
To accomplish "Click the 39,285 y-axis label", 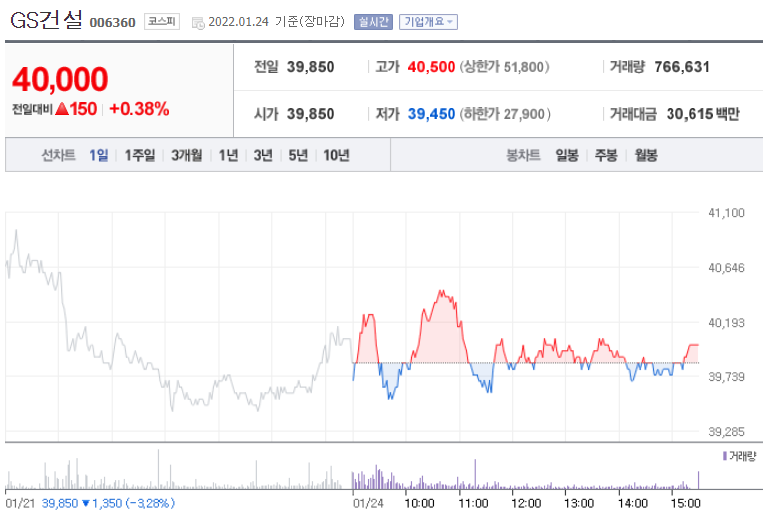I will pos(726,432).
